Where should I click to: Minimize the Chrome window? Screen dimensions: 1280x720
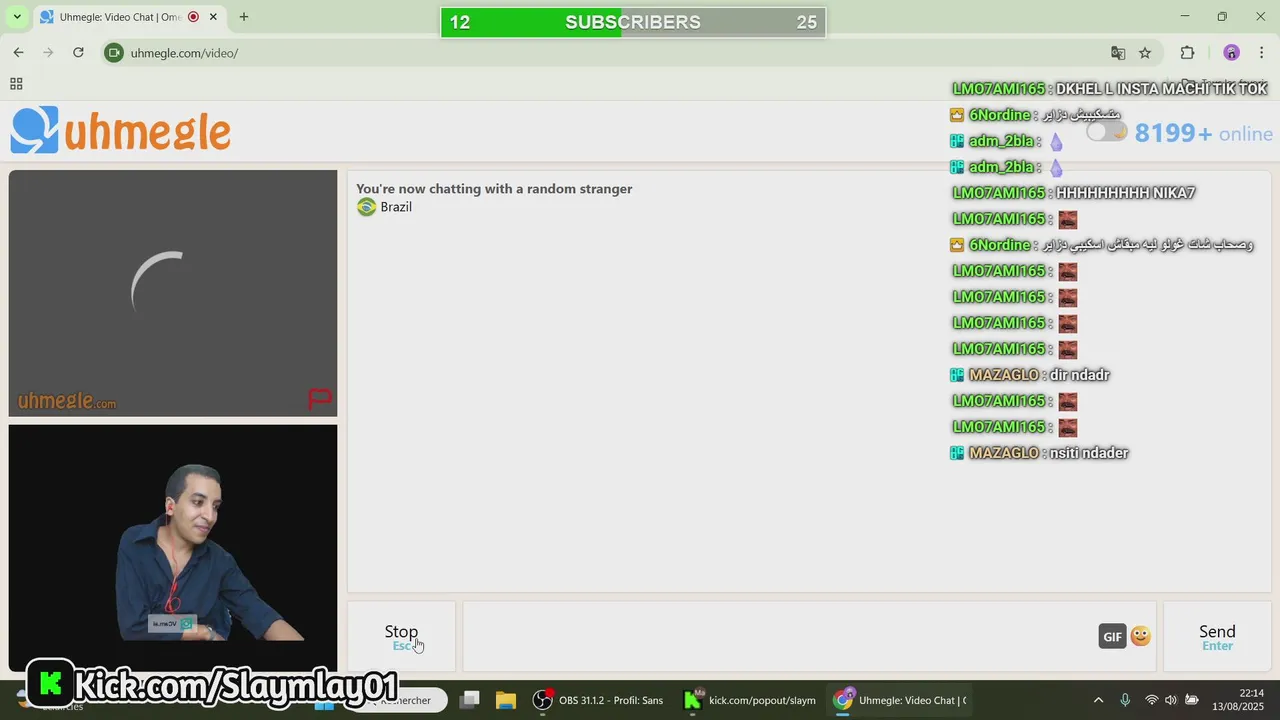1185,16
